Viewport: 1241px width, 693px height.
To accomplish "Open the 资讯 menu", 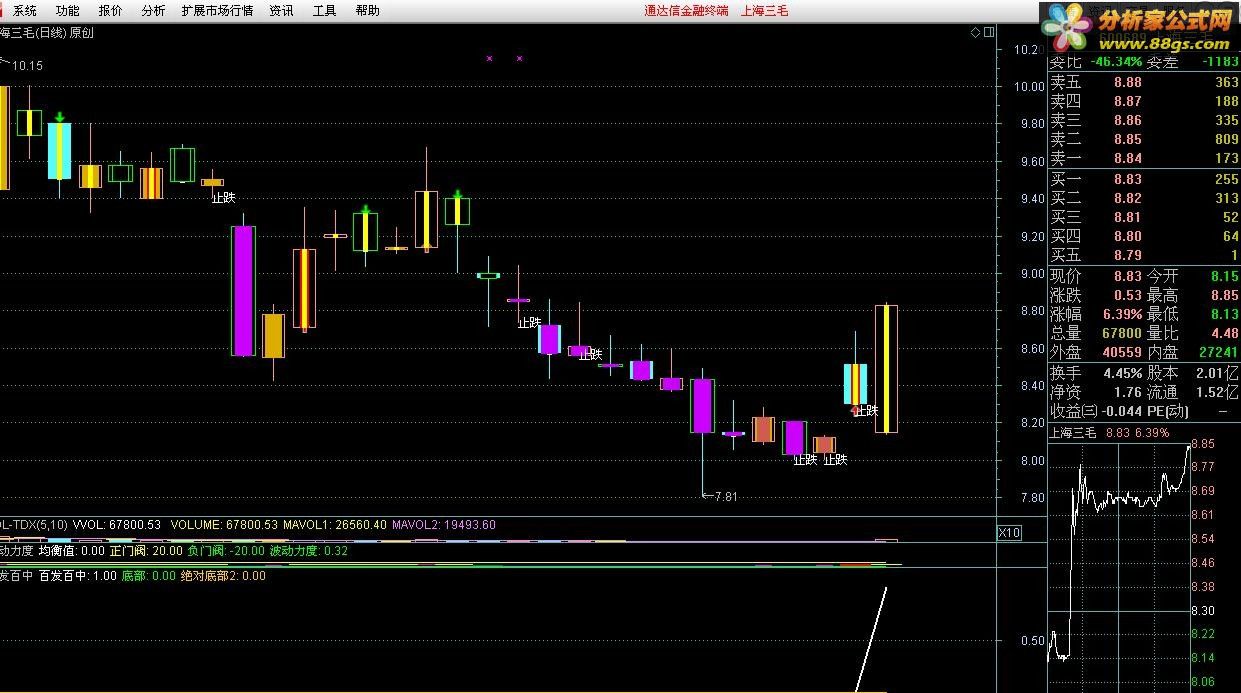I will tap(282, 11).
